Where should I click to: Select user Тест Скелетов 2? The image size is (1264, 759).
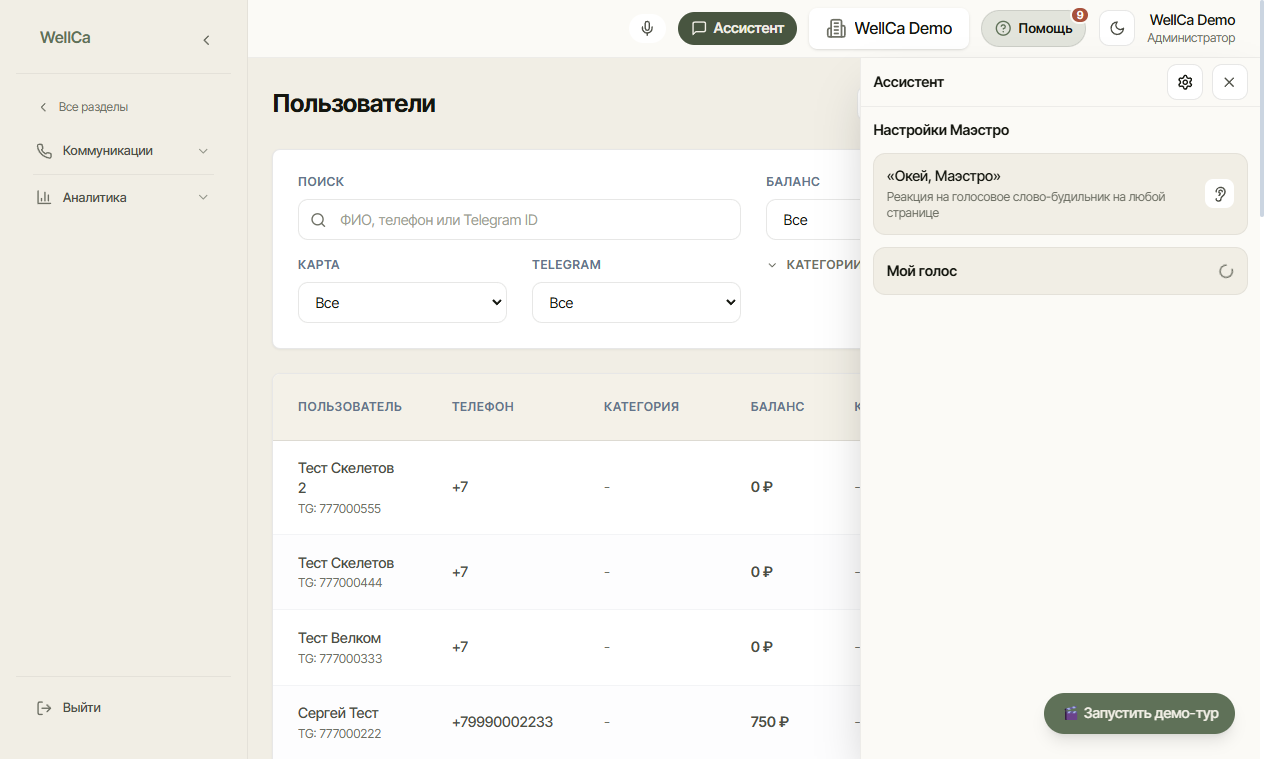point(346,478)
